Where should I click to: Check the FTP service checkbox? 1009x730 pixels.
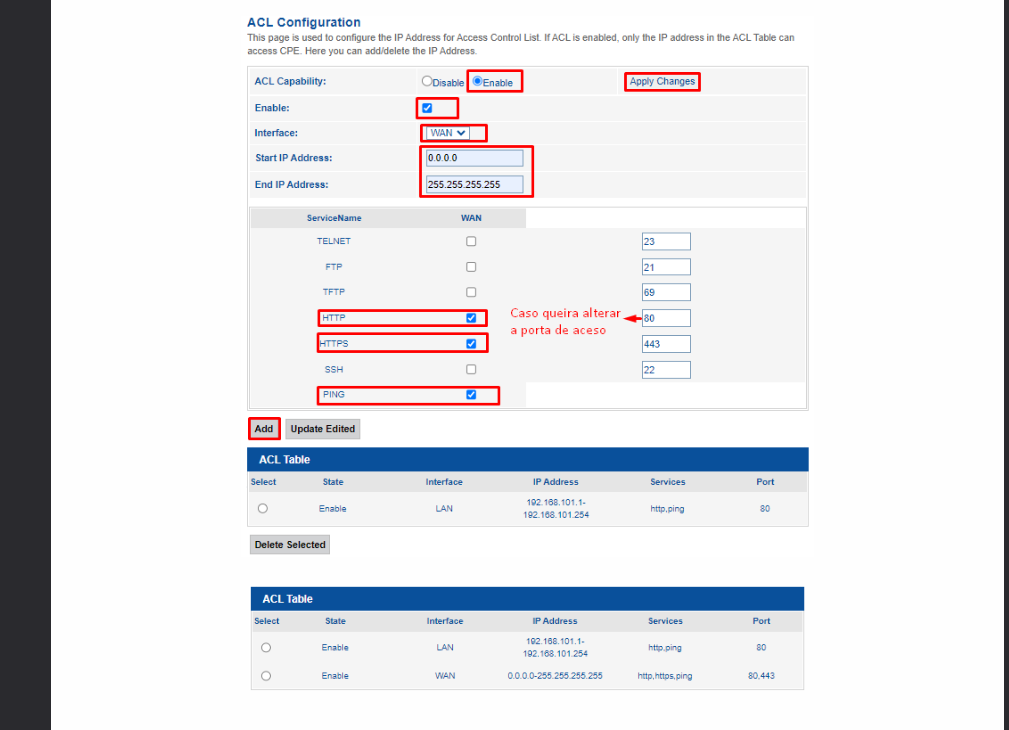pos(471,267)
